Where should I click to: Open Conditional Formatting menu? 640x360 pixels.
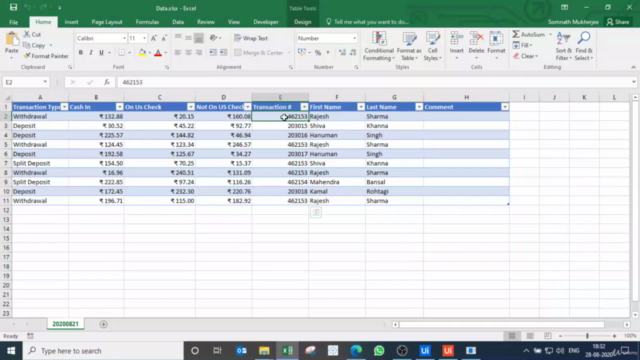(x=379, y=46)
